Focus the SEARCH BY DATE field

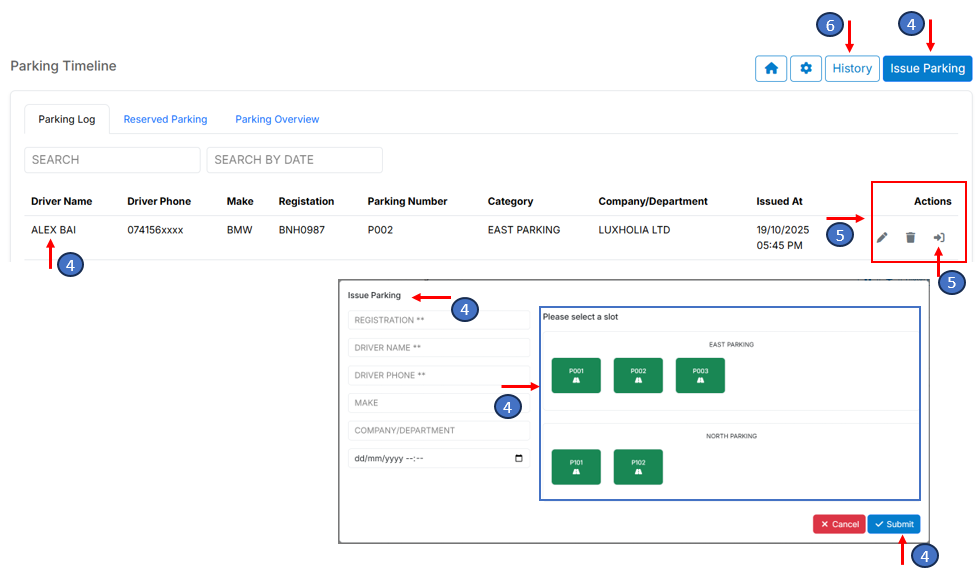point(294,160)
